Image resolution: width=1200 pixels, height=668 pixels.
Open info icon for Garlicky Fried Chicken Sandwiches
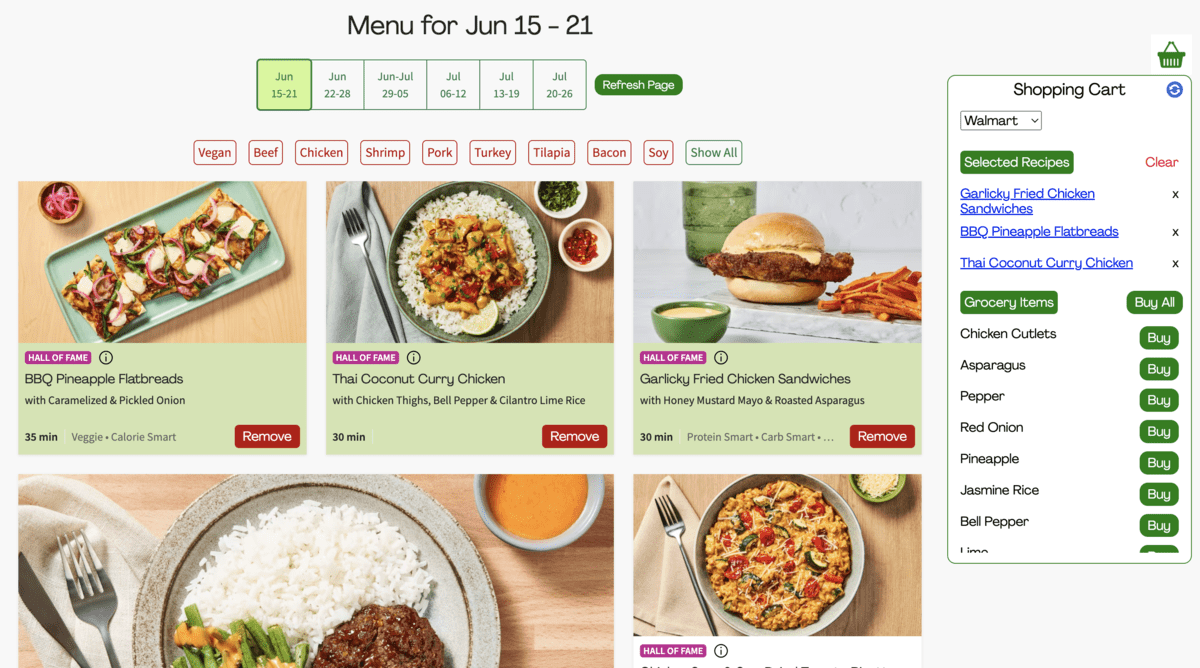click(721, 358)
